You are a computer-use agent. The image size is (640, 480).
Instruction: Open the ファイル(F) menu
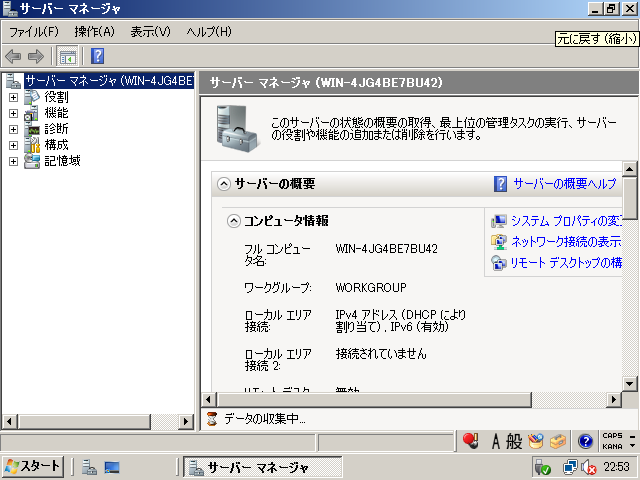coord(34,32)
